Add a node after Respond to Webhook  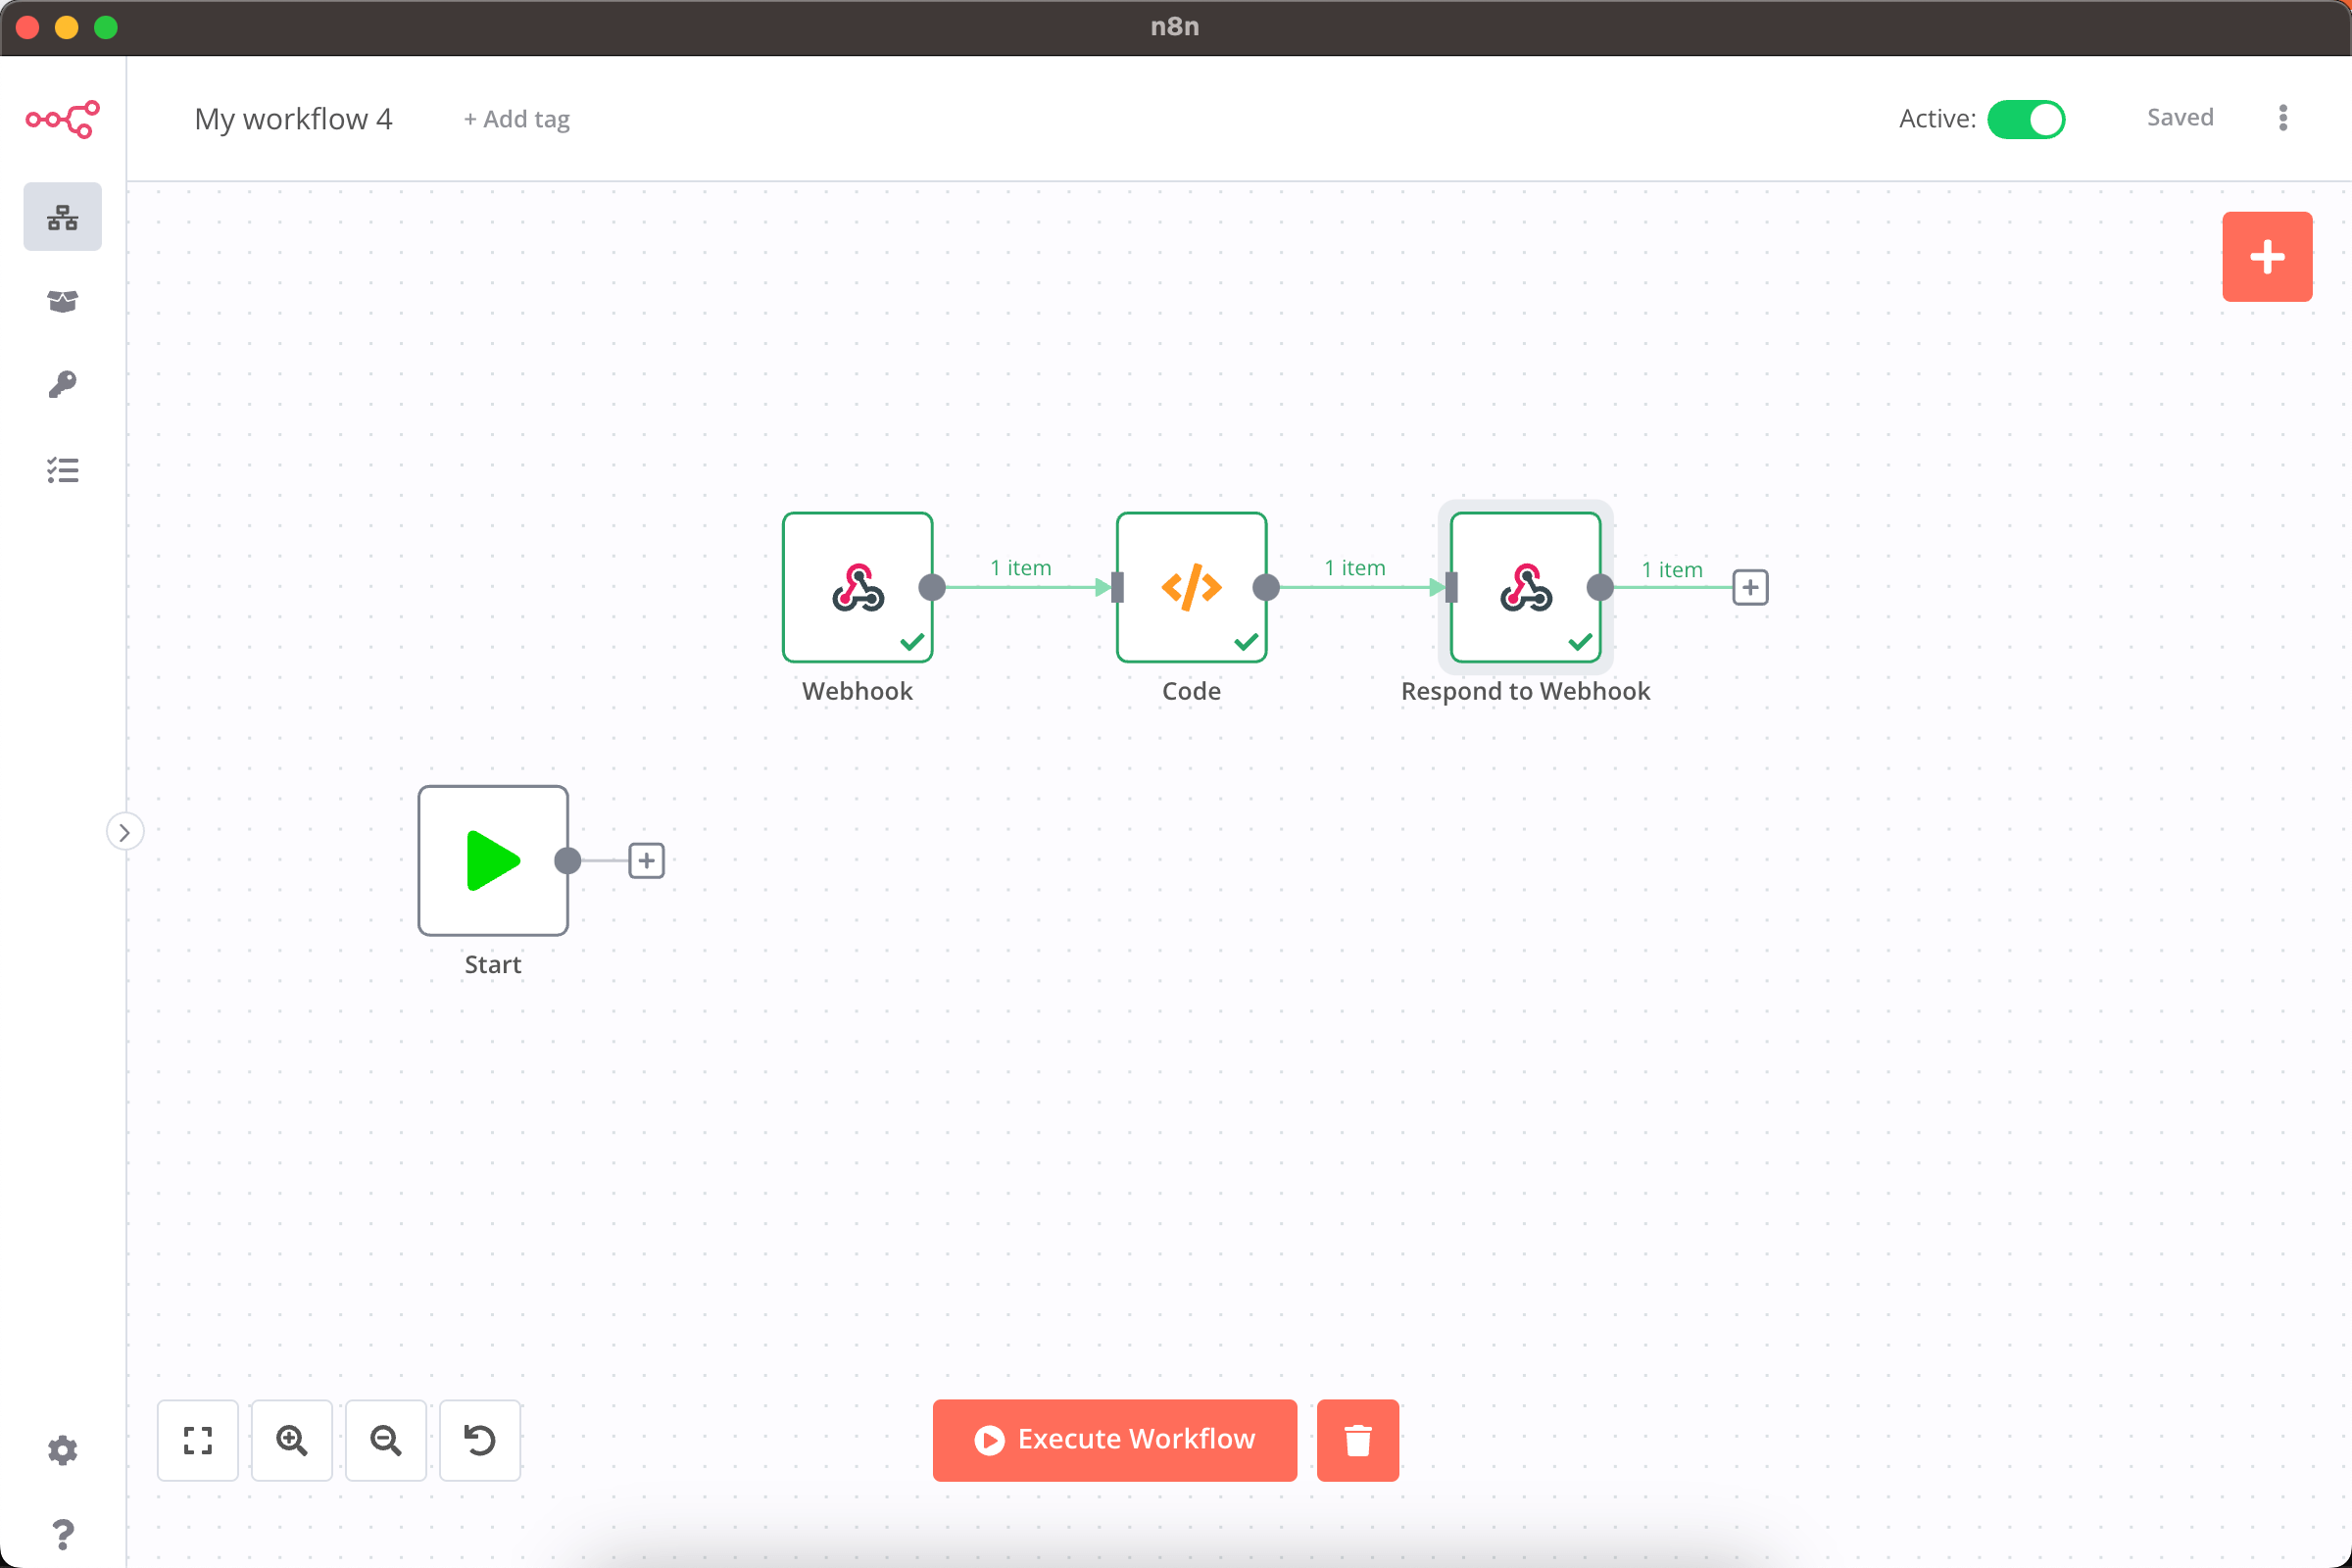tap(1749, 587)
